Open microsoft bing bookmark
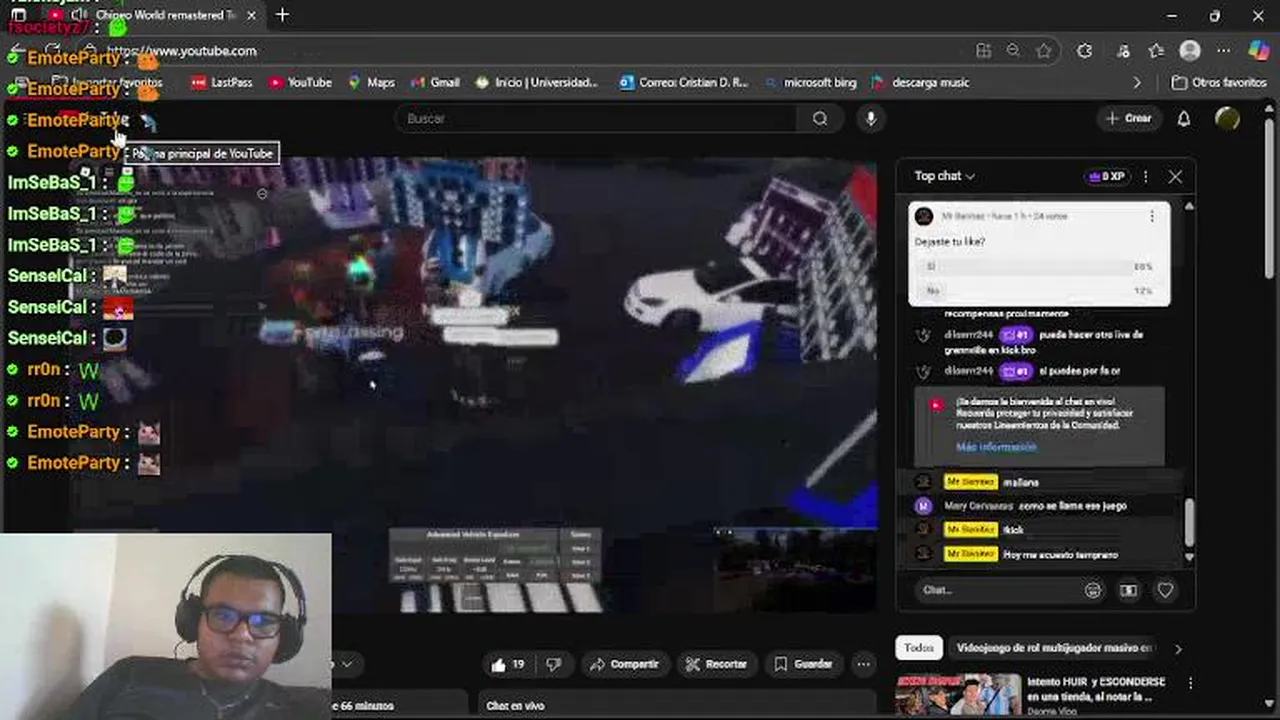Screen dimensions: 1280x720 tap(810, 83)
